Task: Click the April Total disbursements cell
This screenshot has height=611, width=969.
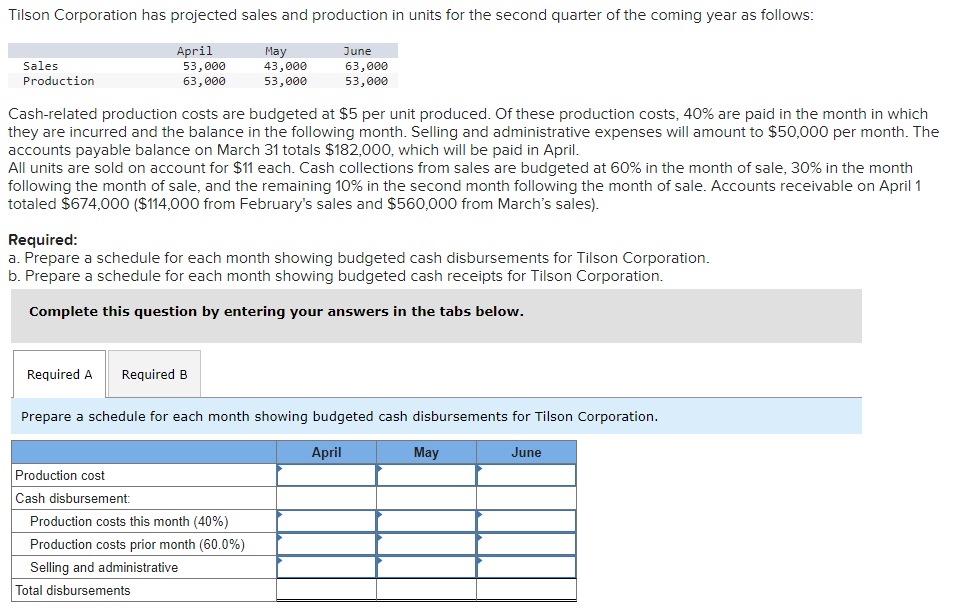Action: click(327, 590)
